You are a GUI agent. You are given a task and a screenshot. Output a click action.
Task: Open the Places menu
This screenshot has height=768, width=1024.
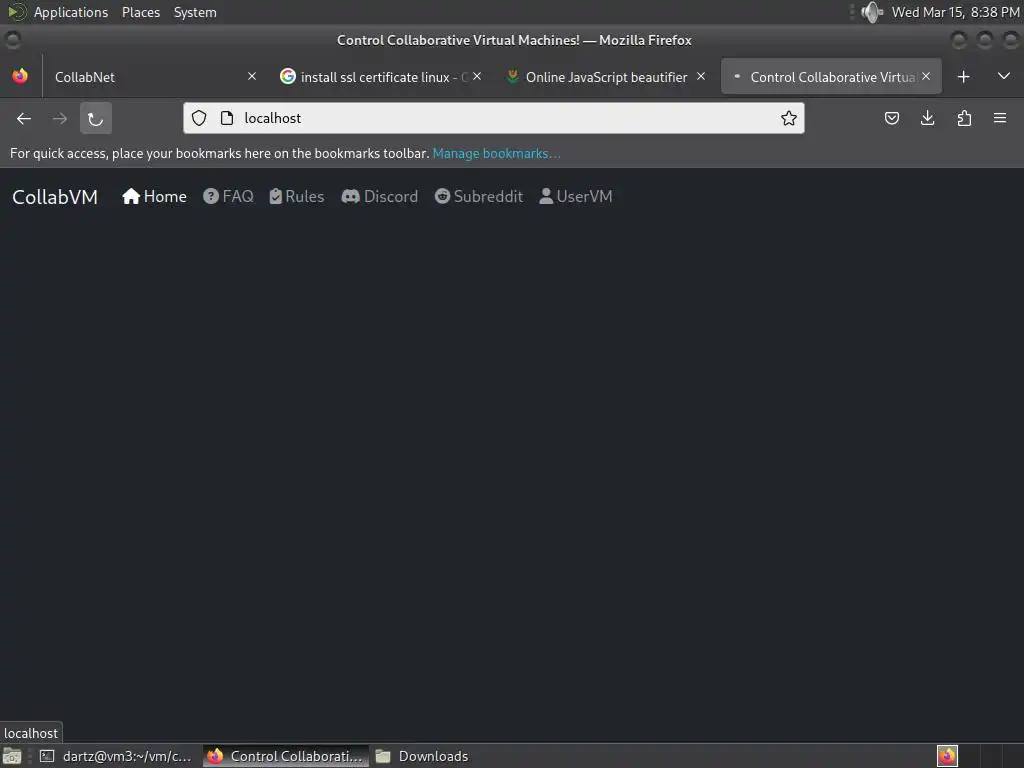coord(140,12)
